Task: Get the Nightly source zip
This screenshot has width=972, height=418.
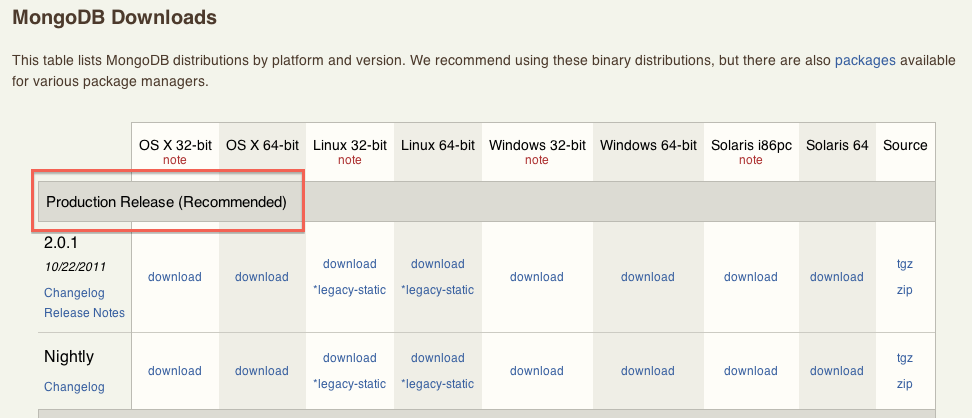Action: (x=905, y=384)
